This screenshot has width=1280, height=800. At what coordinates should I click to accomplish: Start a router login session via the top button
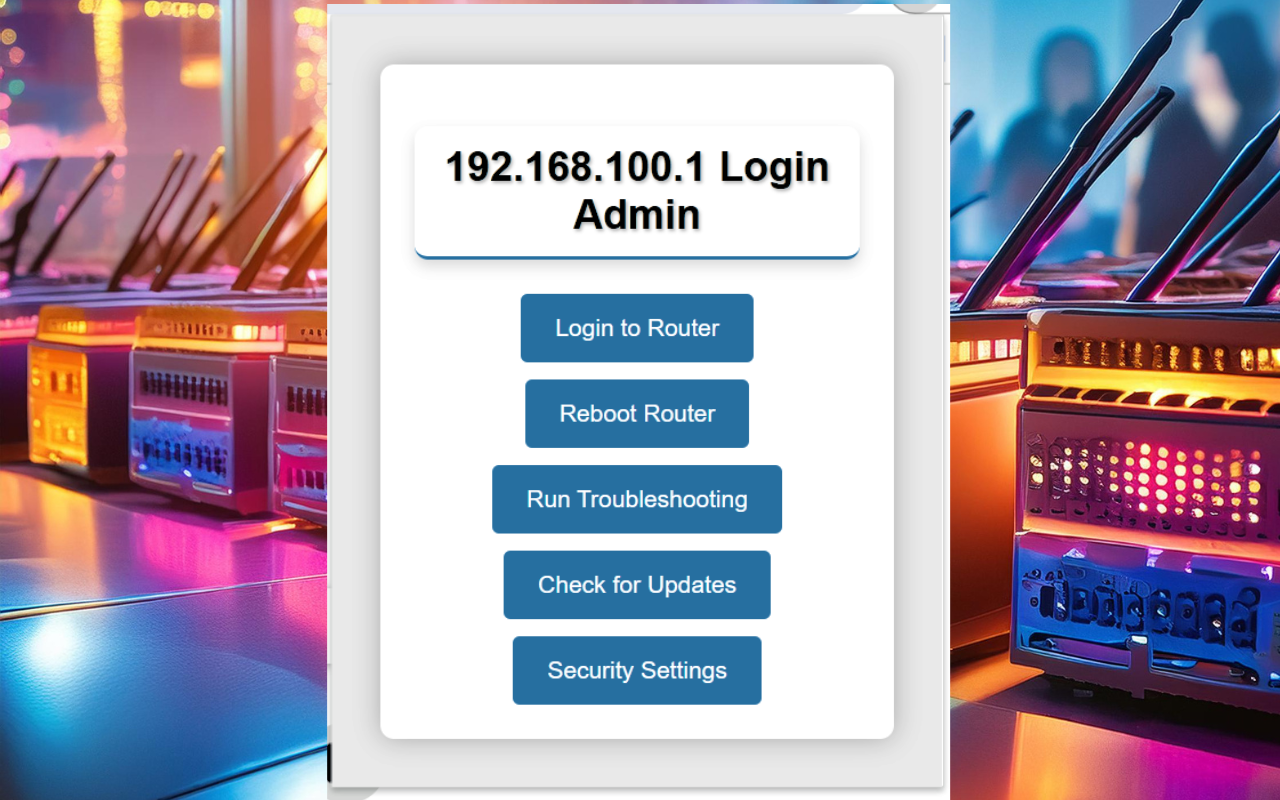coord(636,328)
